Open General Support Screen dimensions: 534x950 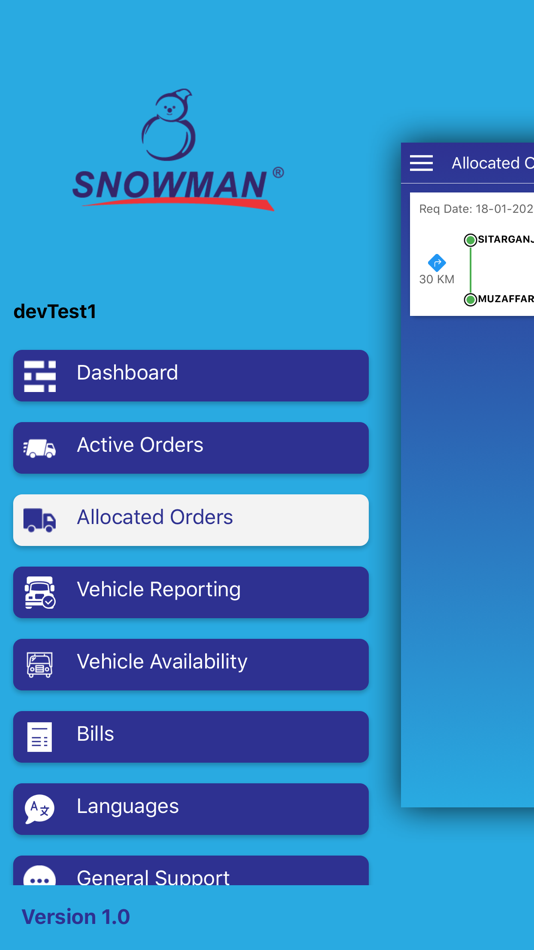[x=191, y=871]
